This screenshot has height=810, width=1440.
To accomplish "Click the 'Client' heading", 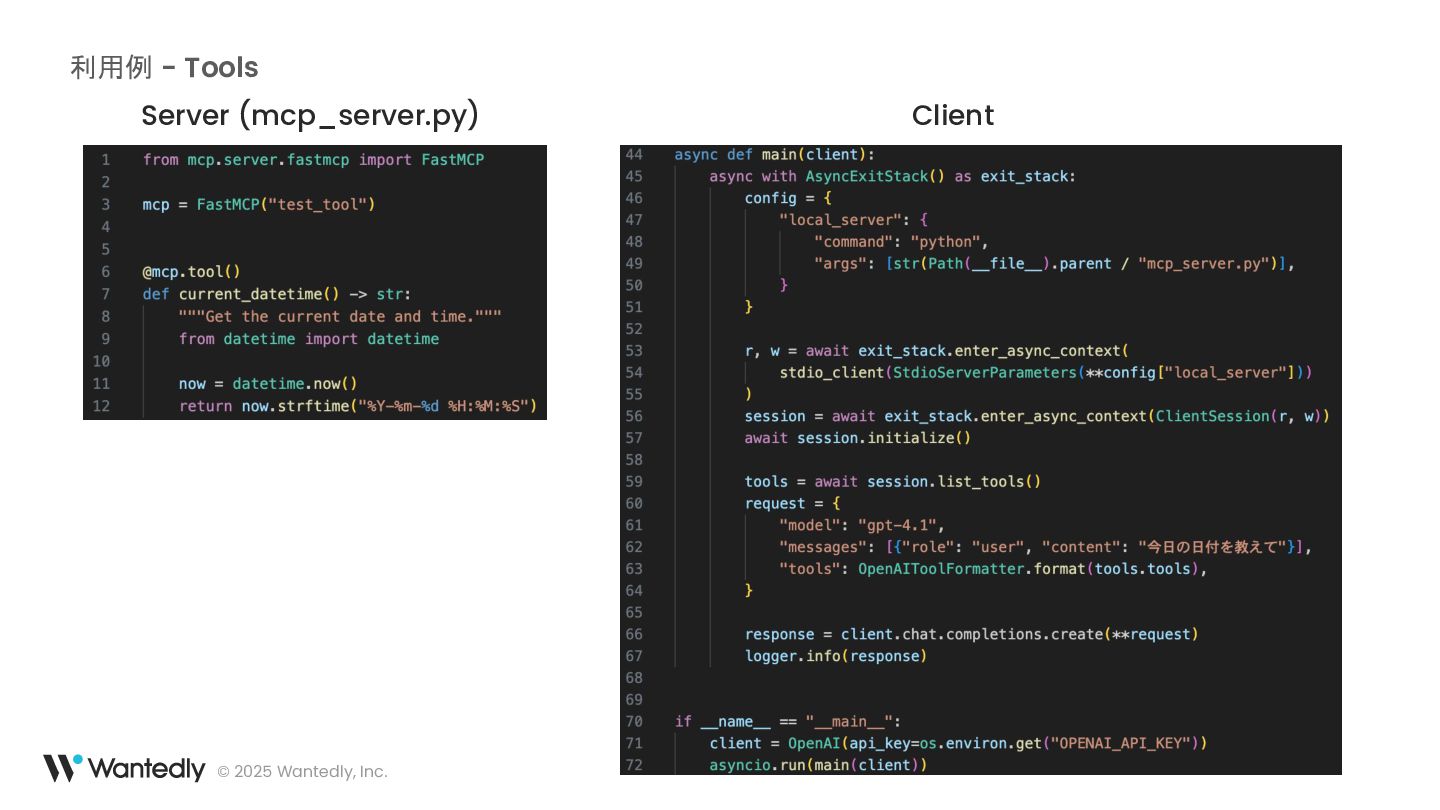I will [953, 116].
